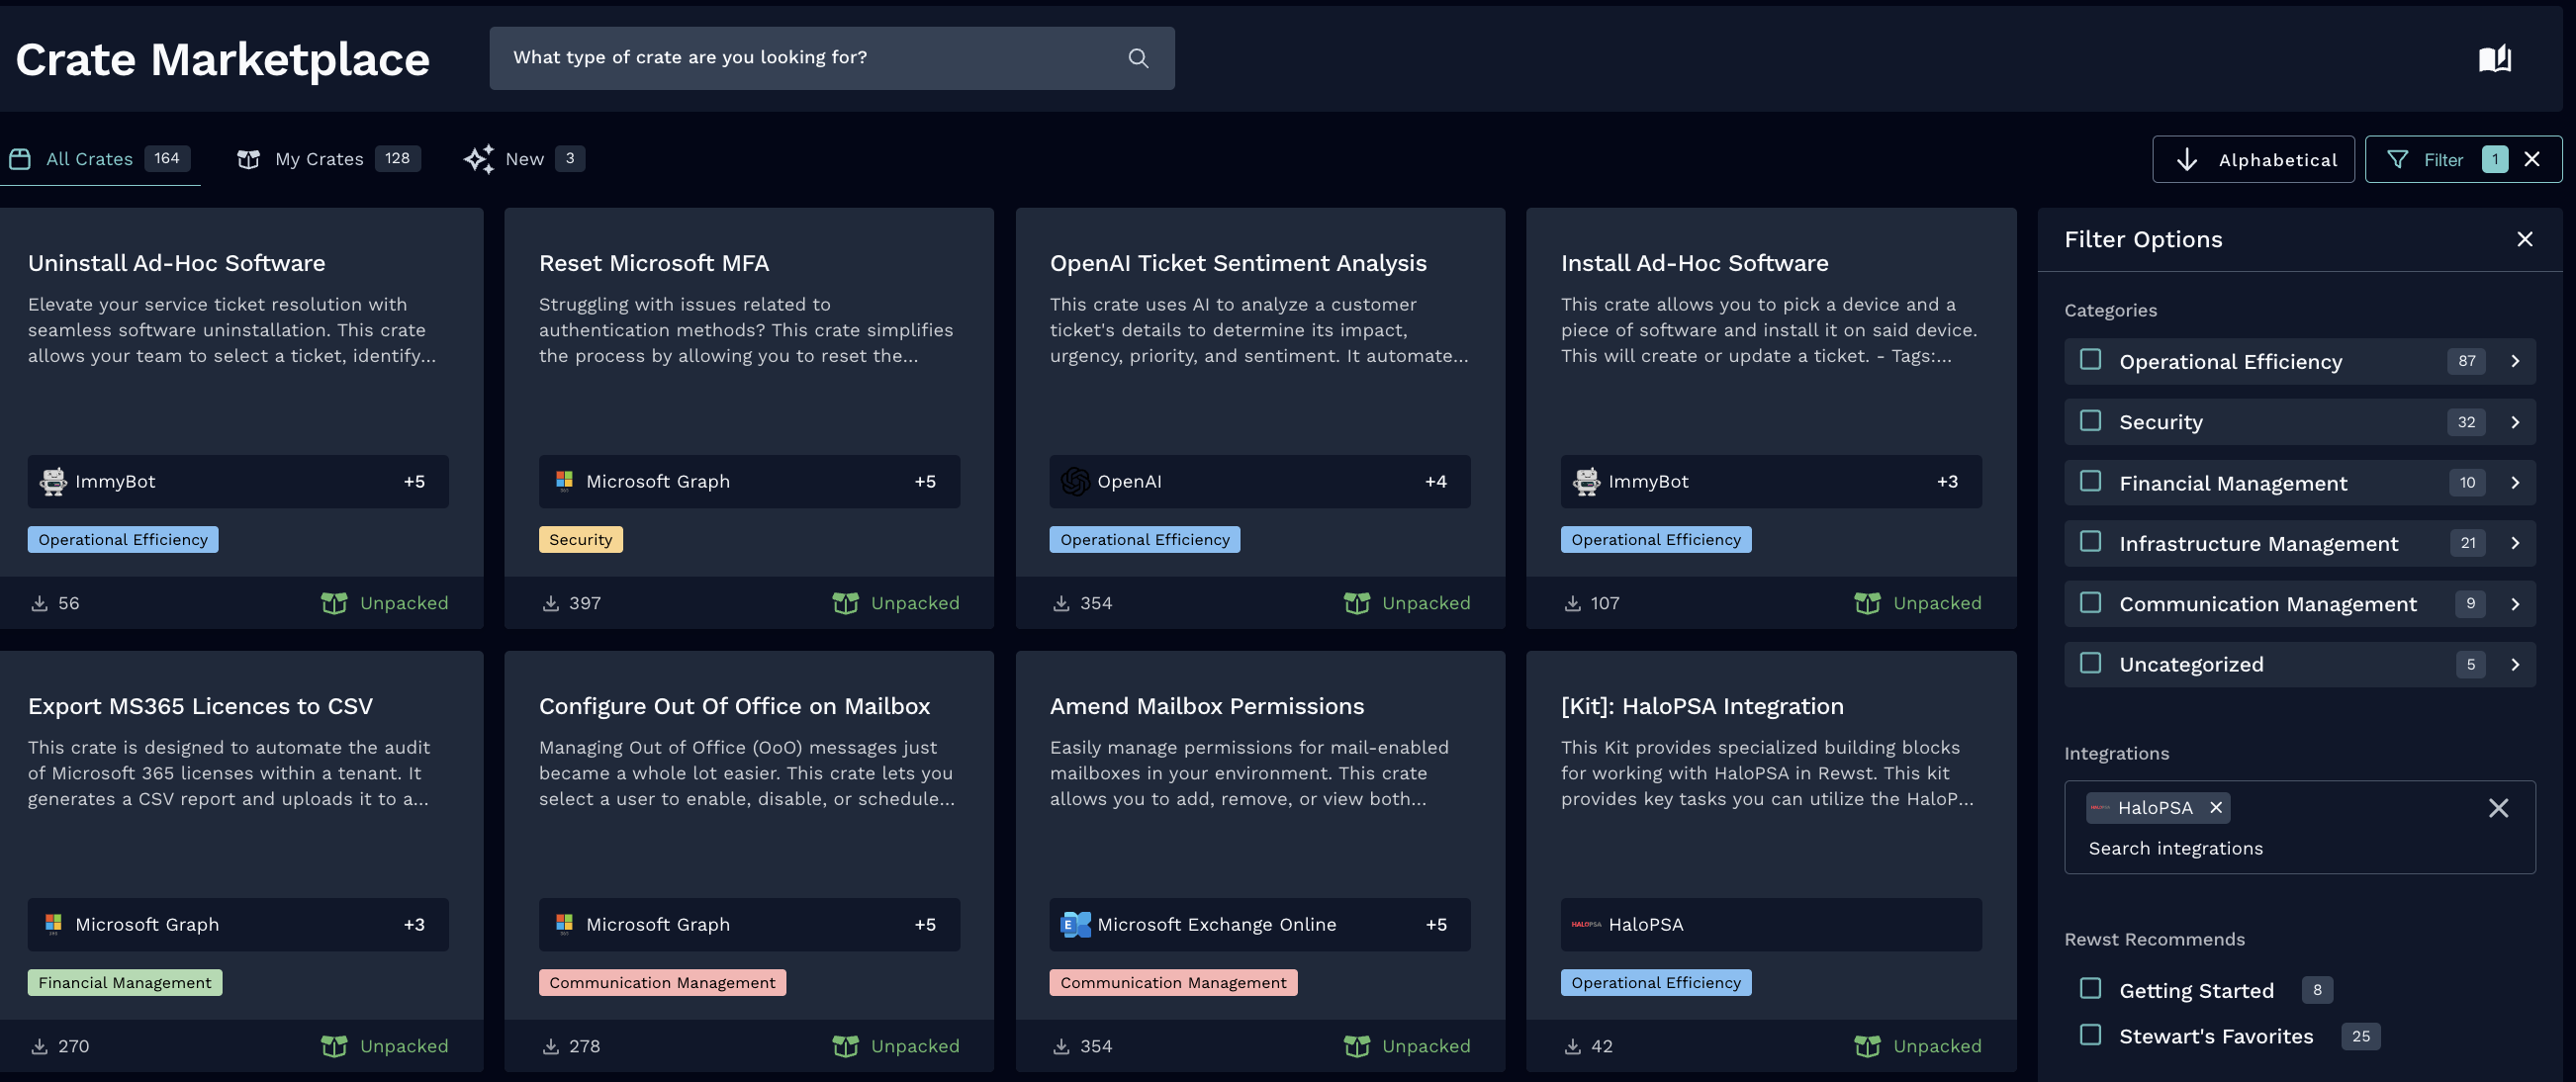This screenshot has width=2576, height=1082.
Task: Open the Alphabetical sort dropdown
Action: point(2253,160)
